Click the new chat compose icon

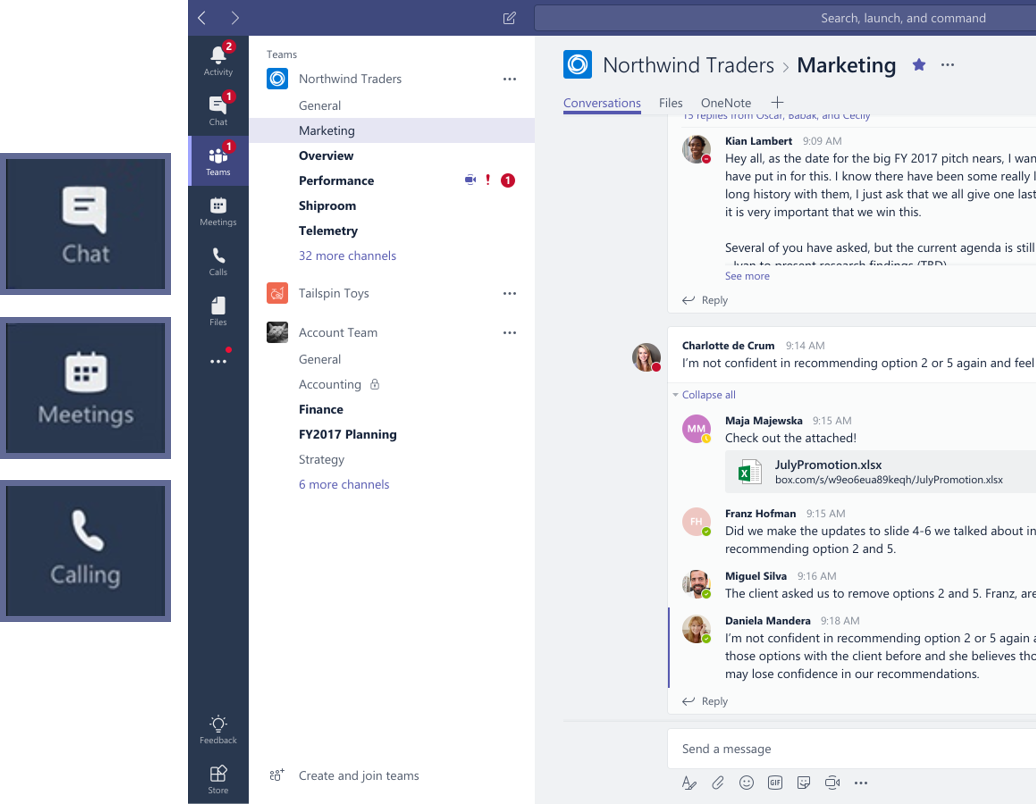coord(509,18)
